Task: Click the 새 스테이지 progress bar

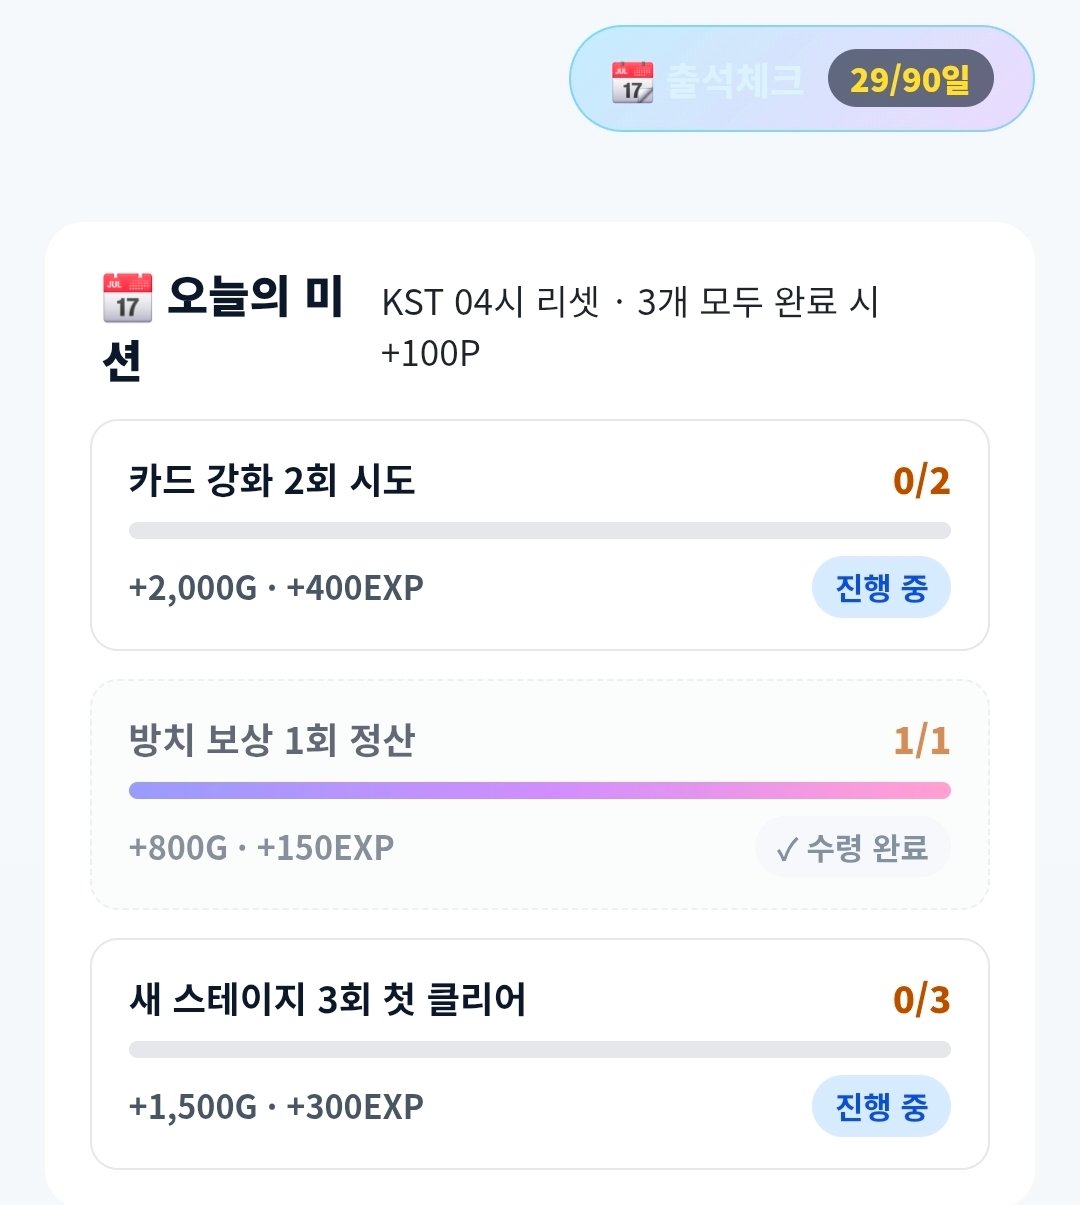Action: pos(540,1049)
